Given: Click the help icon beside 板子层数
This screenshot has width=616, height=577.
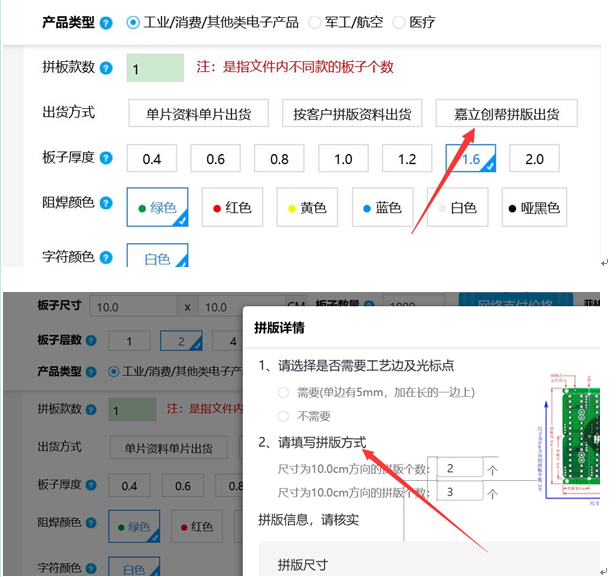Looking at the screenshot, I should [x=92, y=341].
